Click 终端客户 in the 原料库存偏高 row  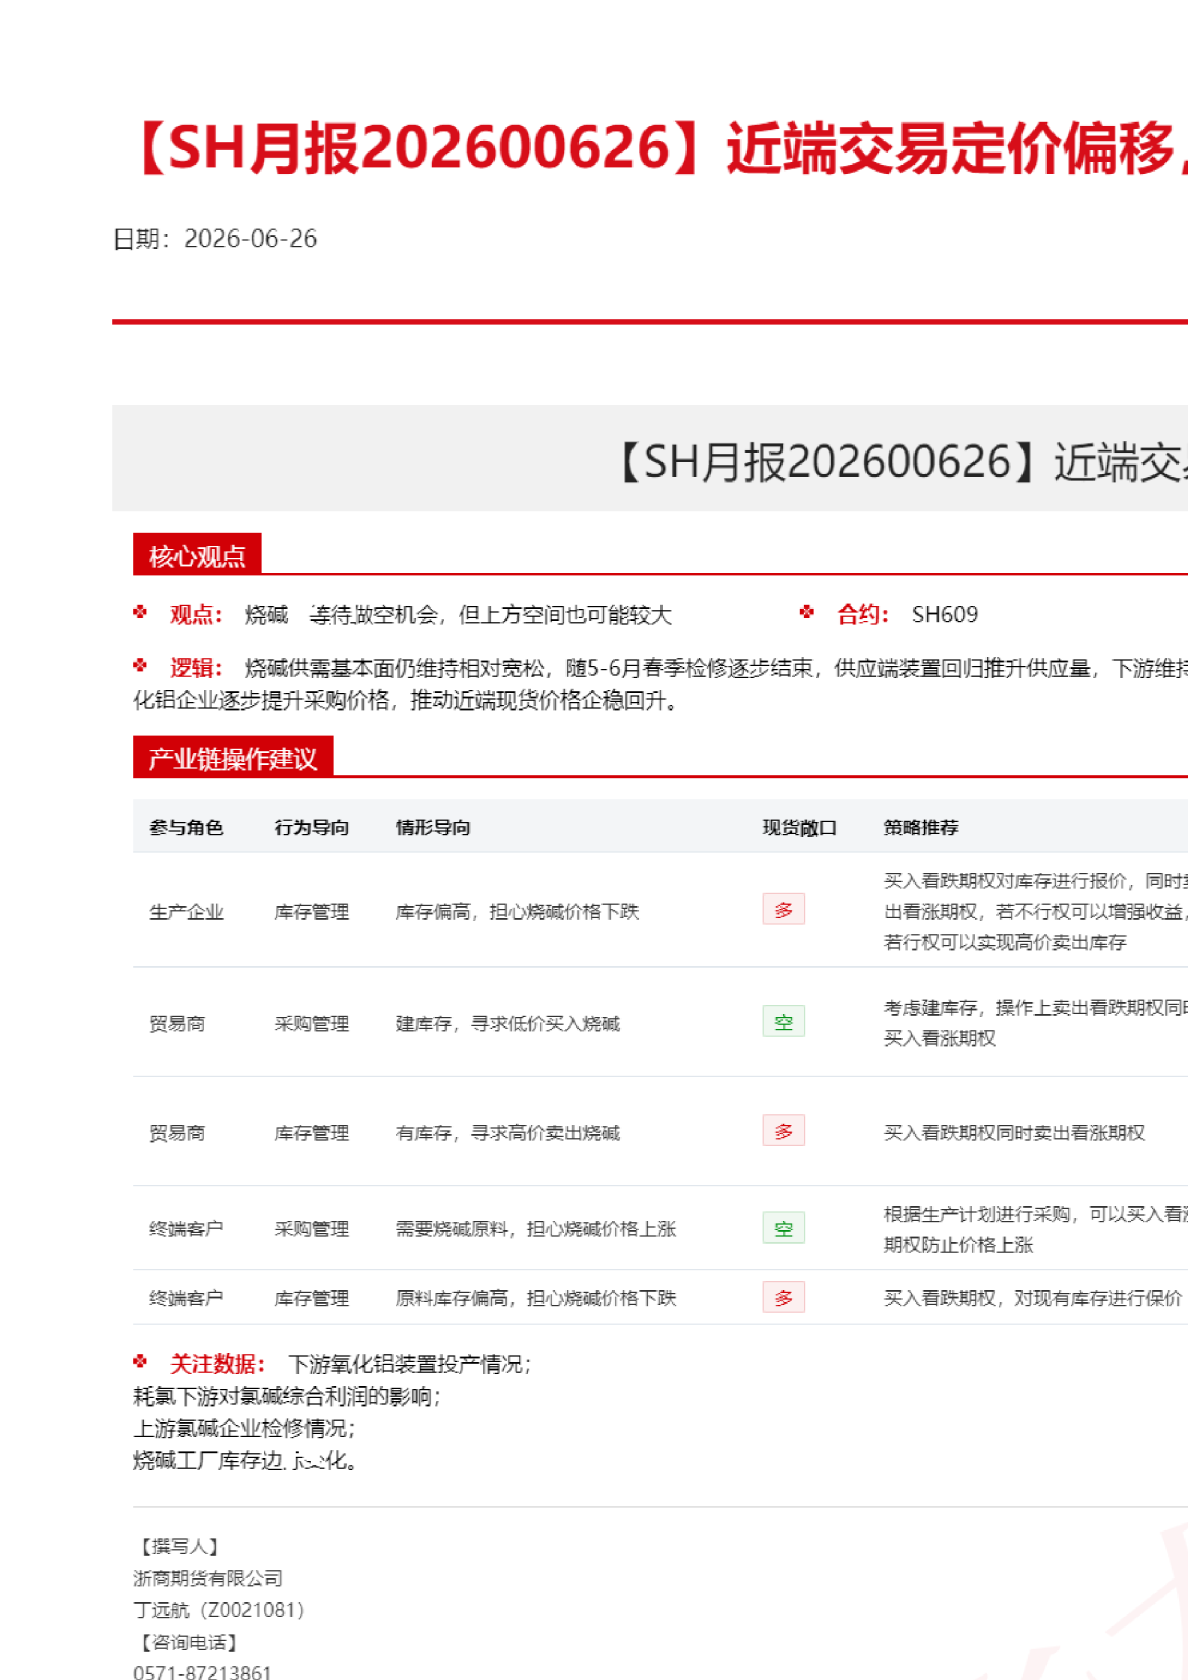tap(186, 1298)
